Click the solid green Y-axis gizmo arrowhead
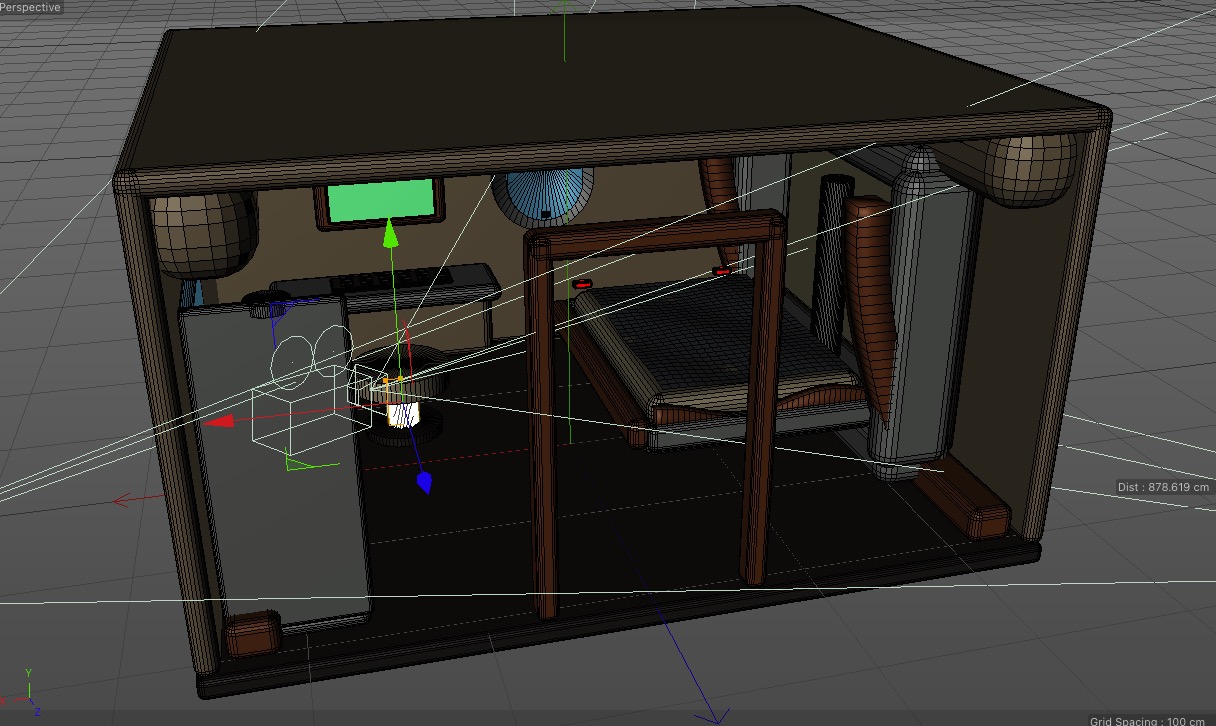1216x726 pixels. pos(391,235)
